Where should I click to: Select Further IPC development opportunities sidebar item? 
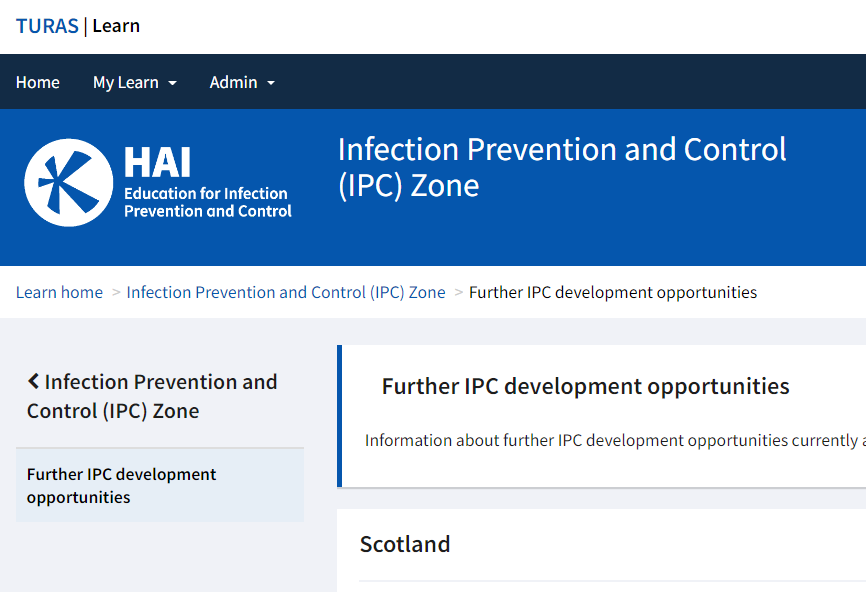click(x=160, y=485)
